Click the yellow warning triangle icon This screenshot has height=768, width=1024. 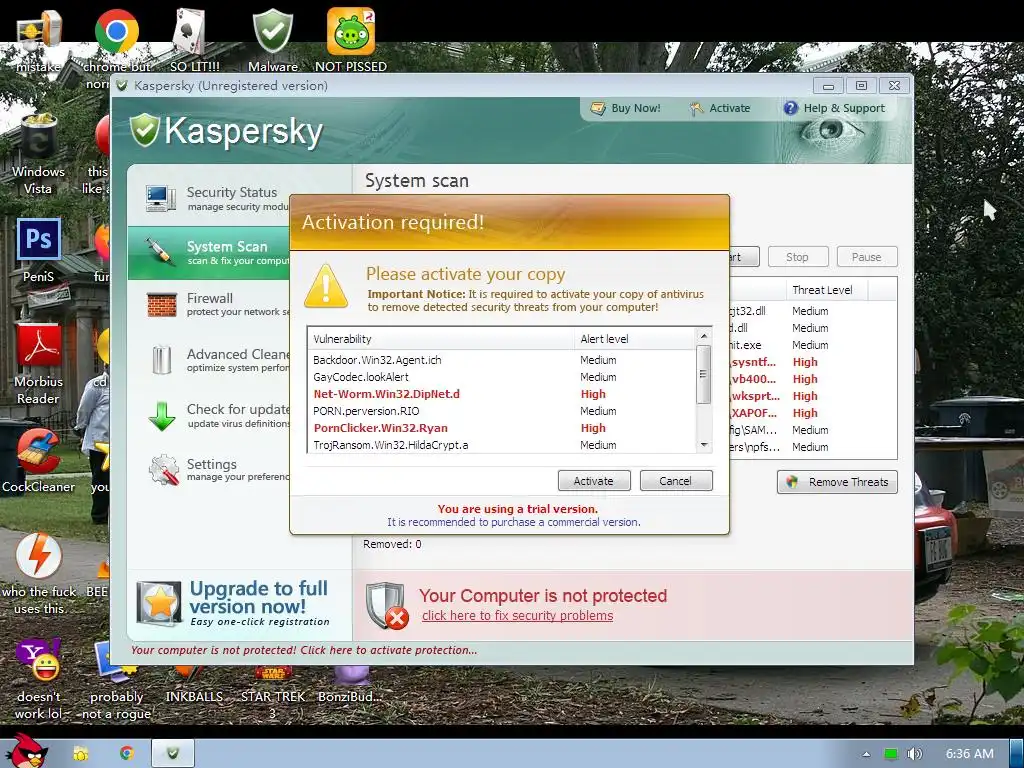[x=325, y=286]
